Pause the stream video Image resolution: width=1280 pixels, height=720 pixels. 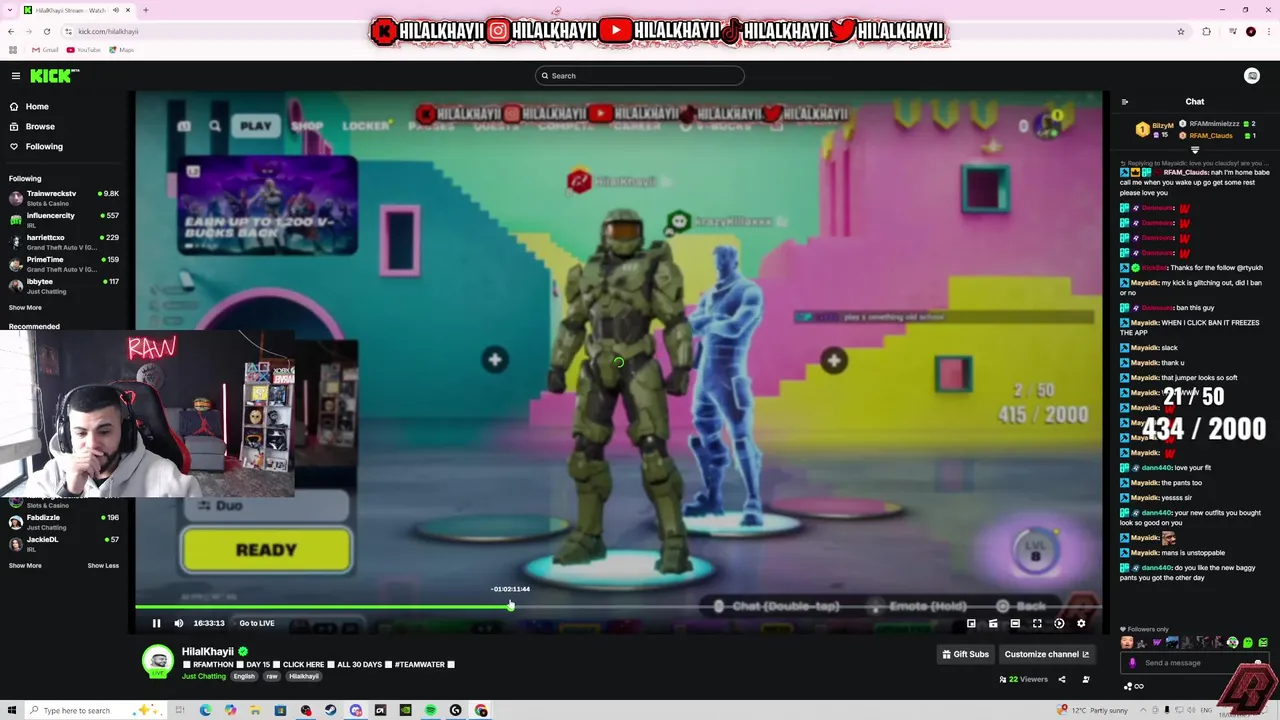click(156, 623)
